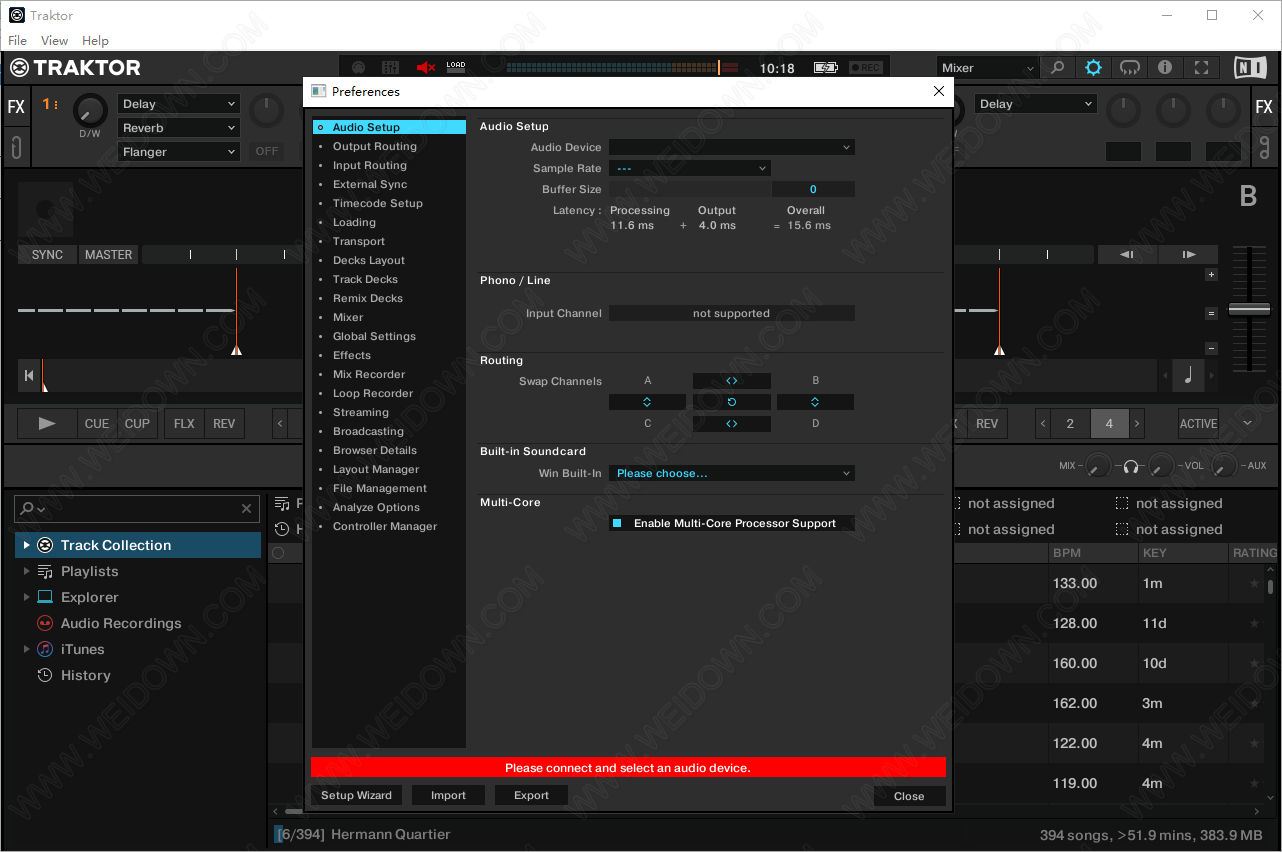The width and height of the screenshot is (1282, 852).
Task: Click the fullscreen toggle icon
Action: [1201, 68]
